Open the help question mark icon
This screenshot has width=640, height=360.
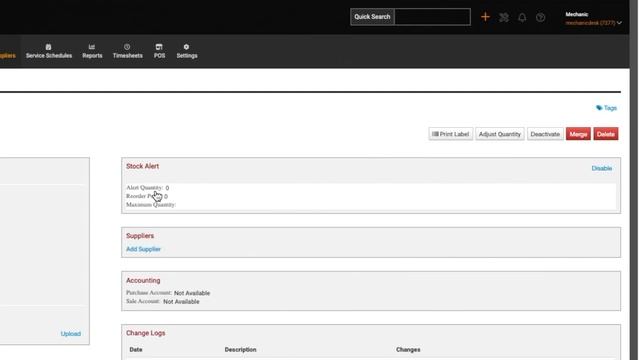[540, 17]
